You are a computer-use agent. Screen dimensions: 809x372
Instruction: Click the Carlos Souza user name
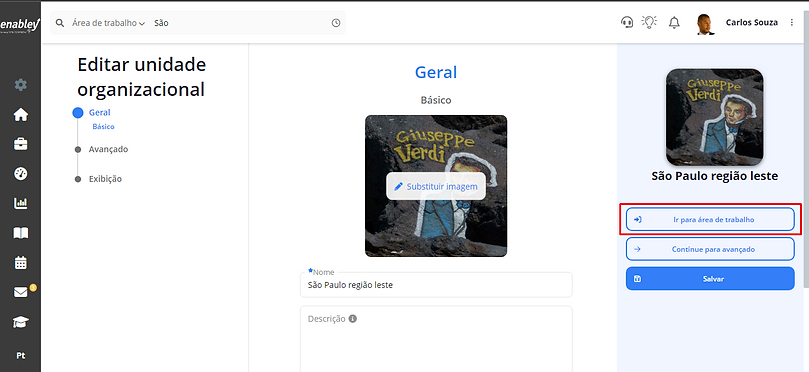tap(752, 23)
